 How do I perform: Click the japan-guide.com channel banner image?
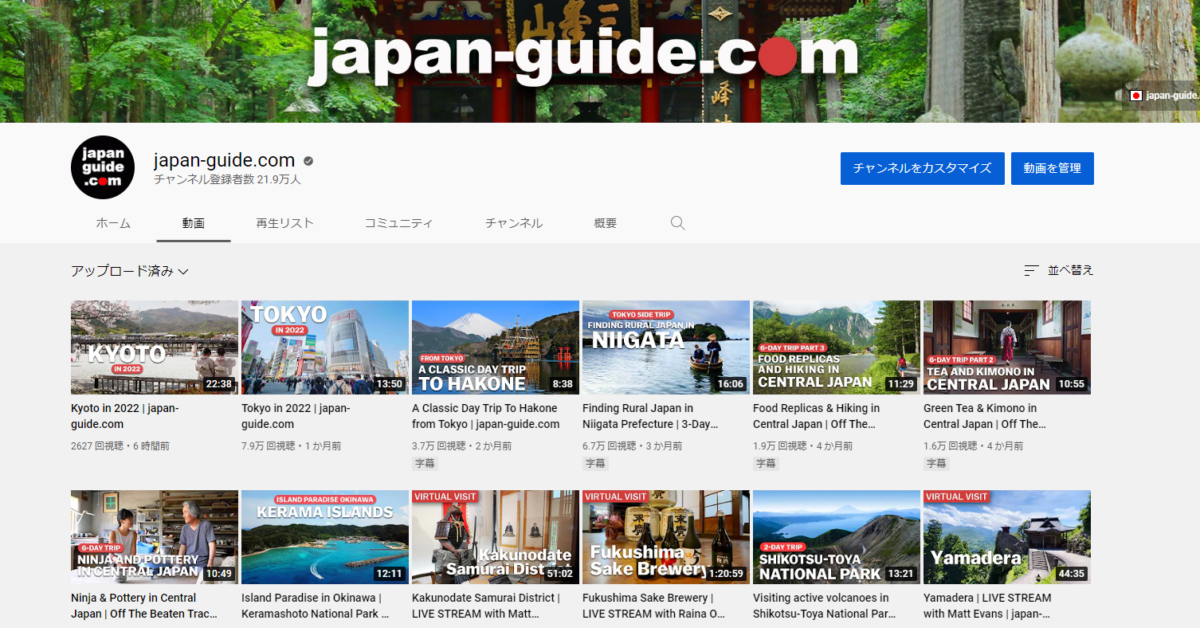coord(600,61)
